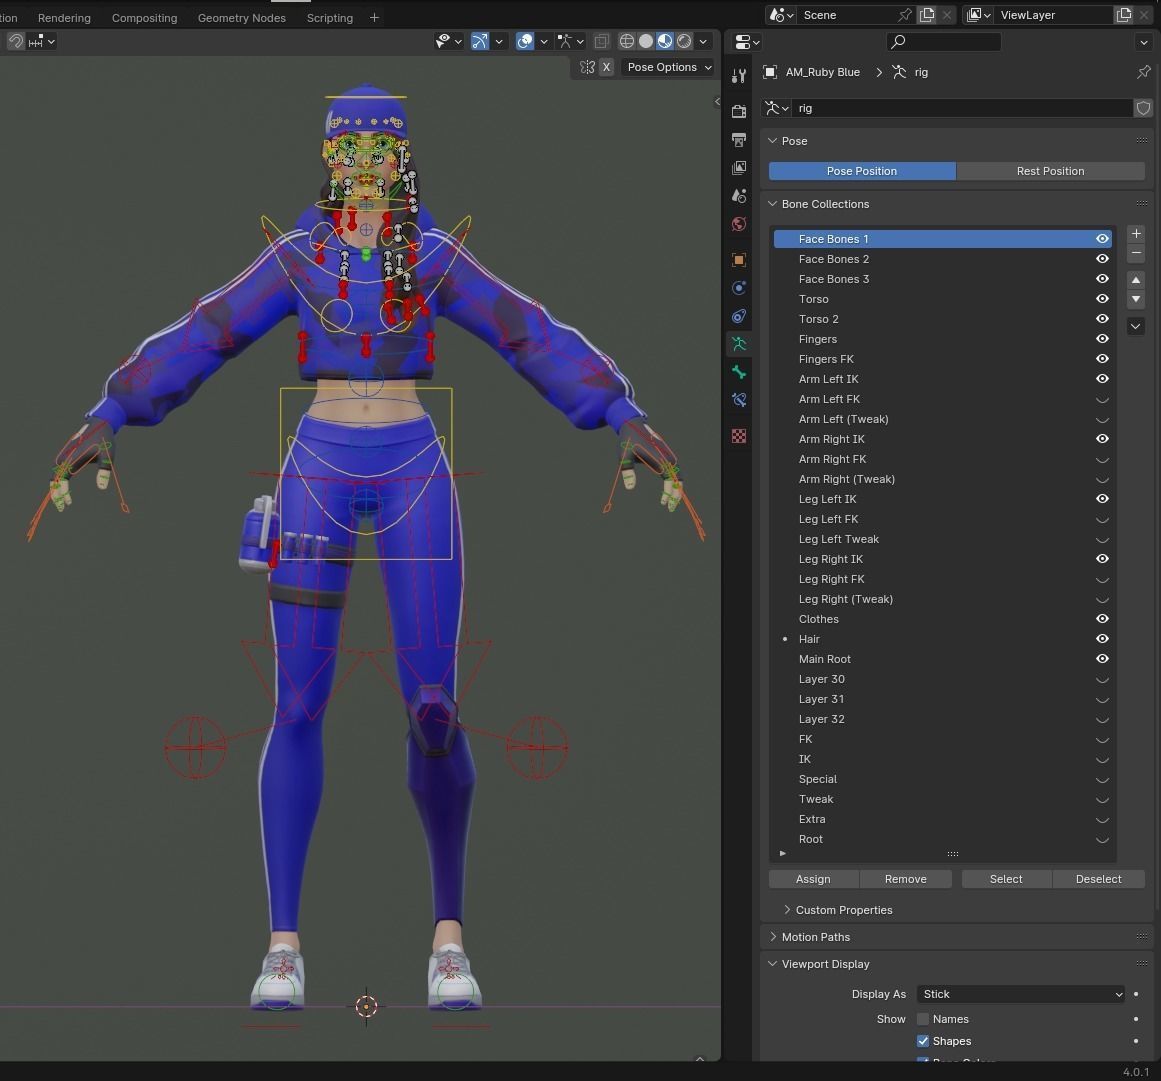
Task: Open the Armature Data properties tab
Action: [738, 344]
